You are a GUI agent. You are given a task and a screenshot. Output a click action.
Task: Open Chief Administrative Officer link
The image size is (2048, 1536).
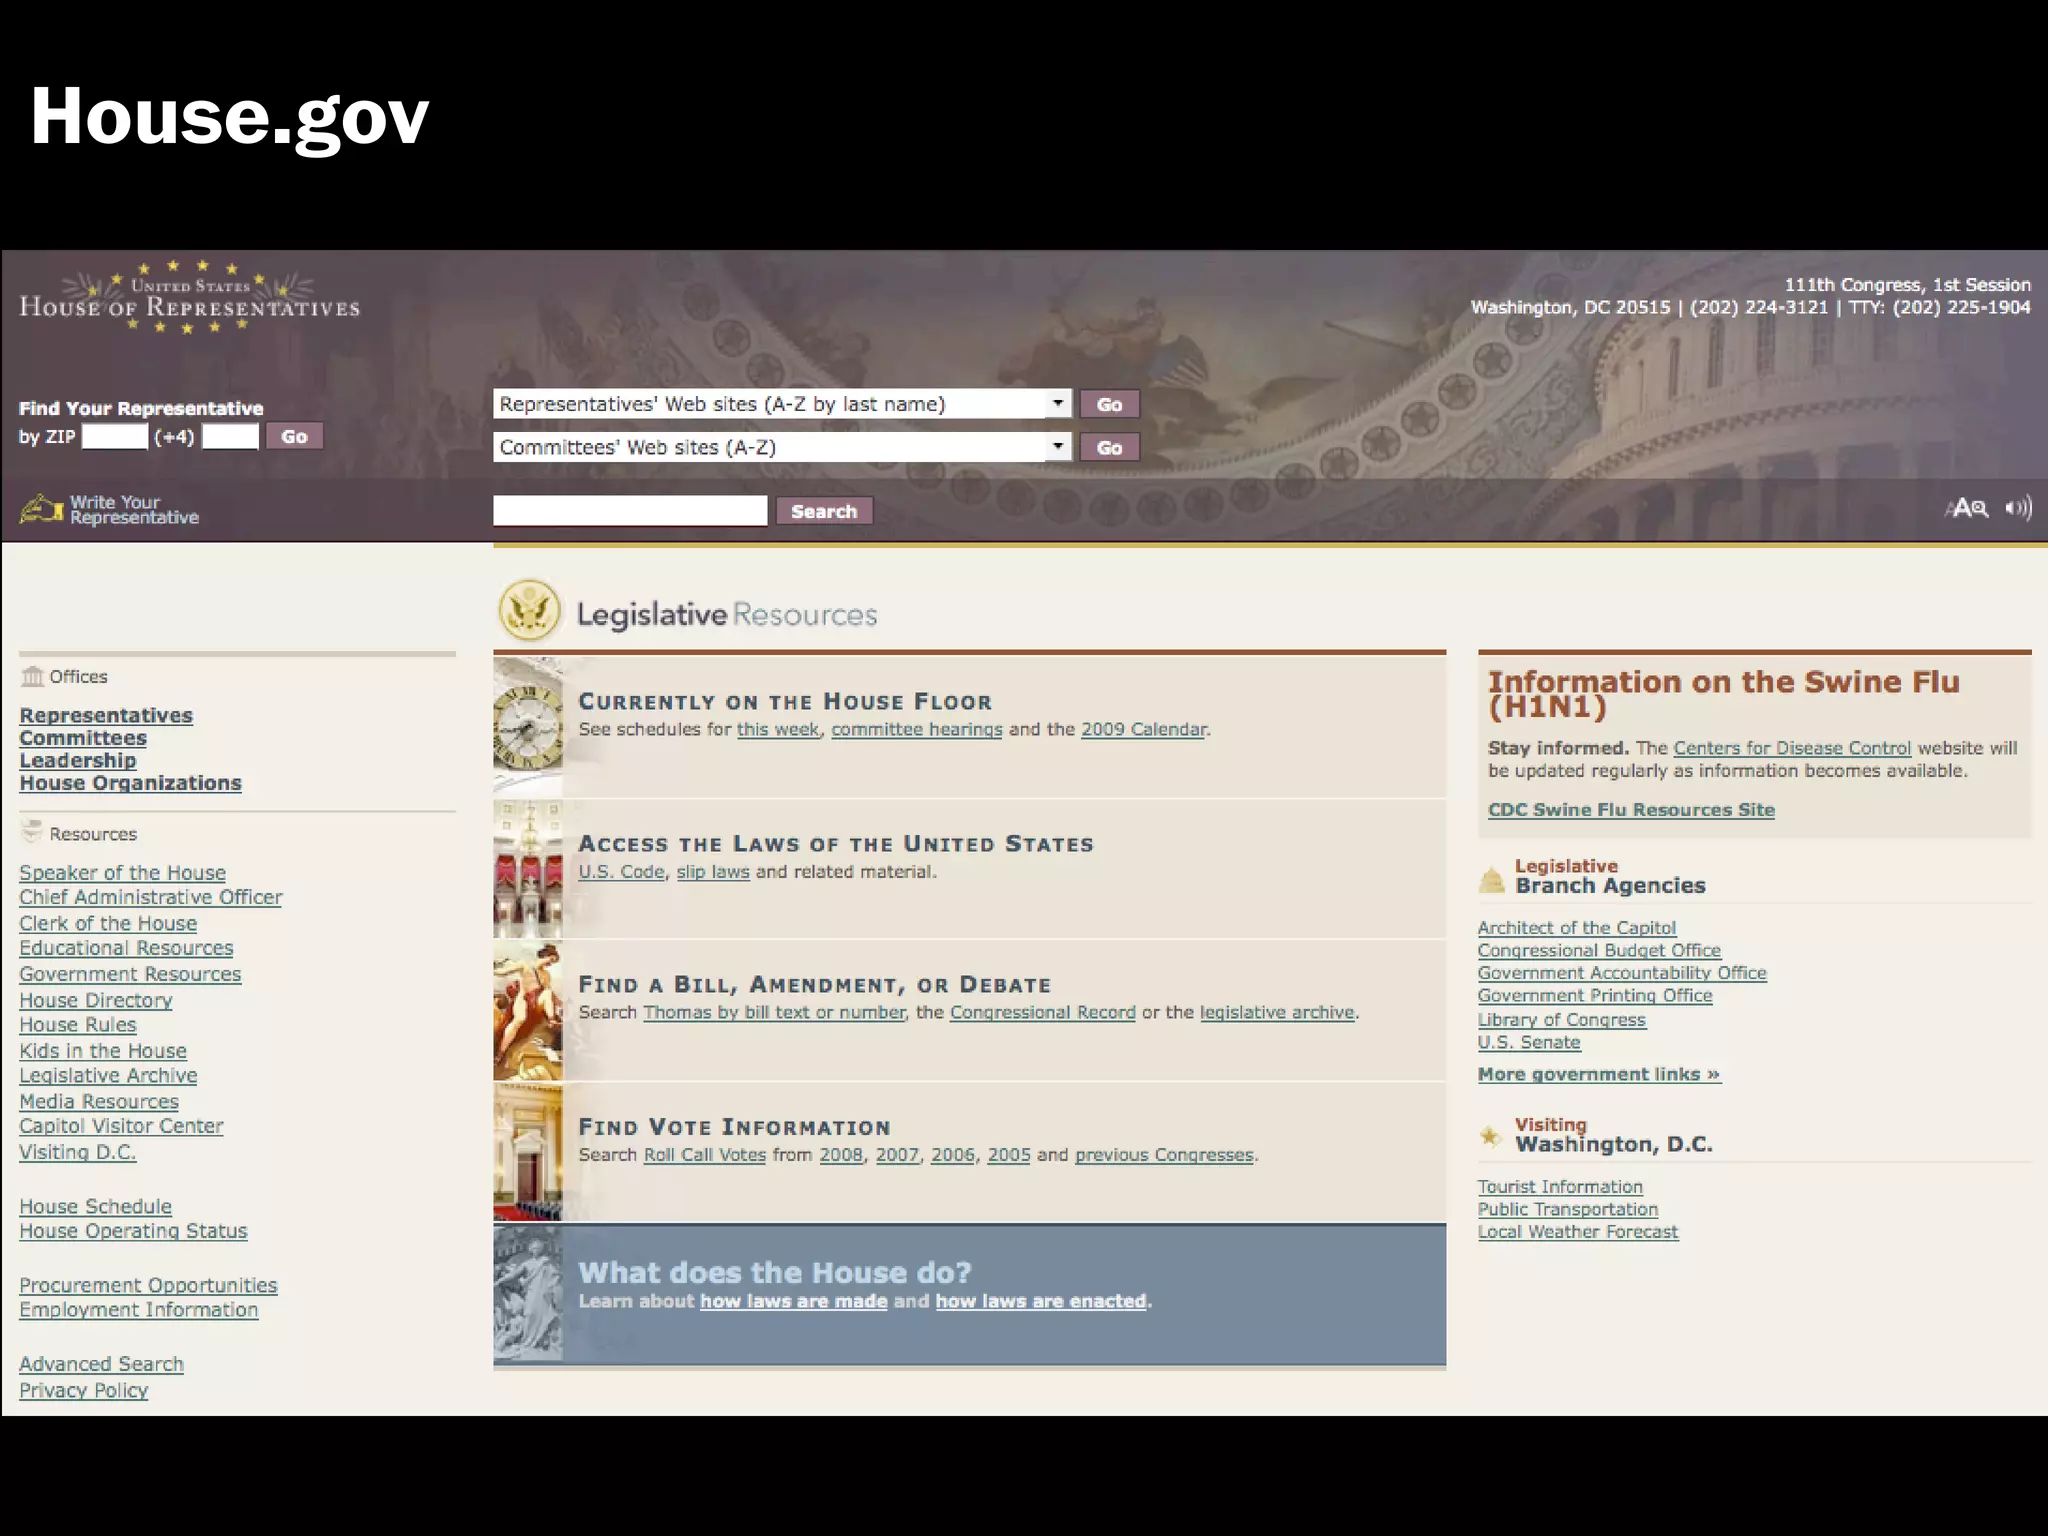[151, 897]
